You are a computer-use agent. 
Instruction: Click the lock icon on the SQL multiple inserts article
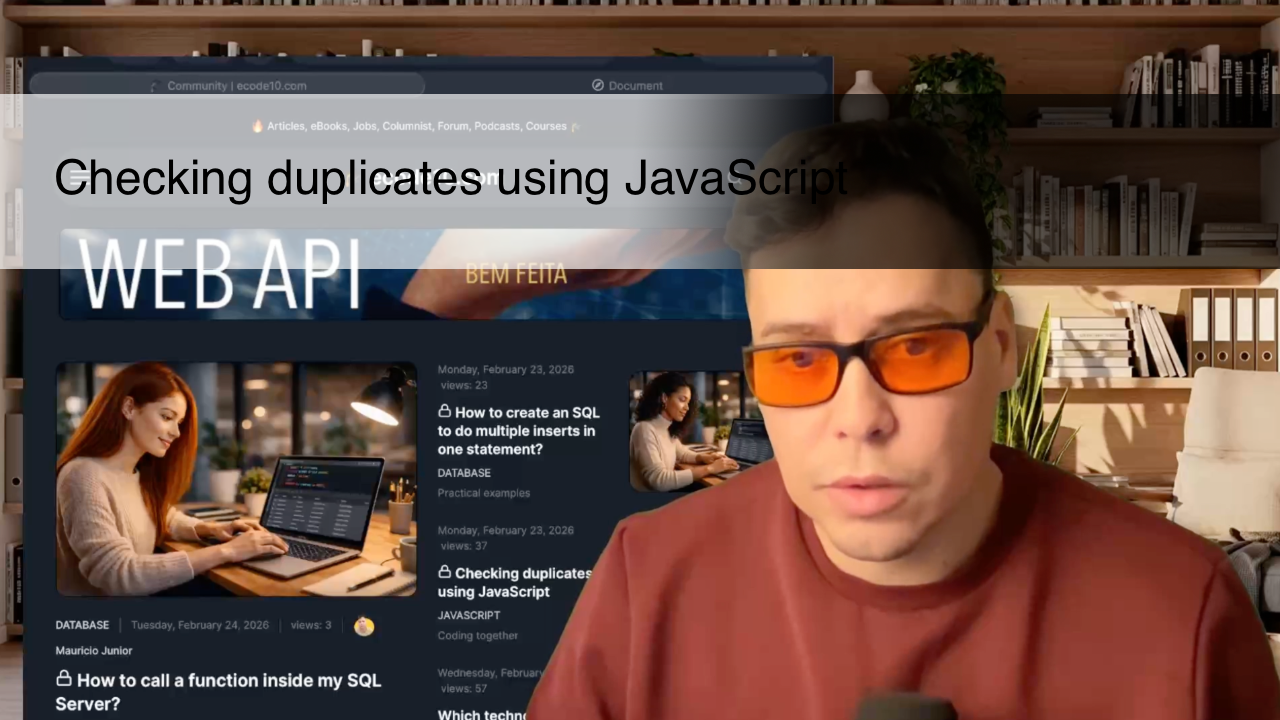[444, 412]
